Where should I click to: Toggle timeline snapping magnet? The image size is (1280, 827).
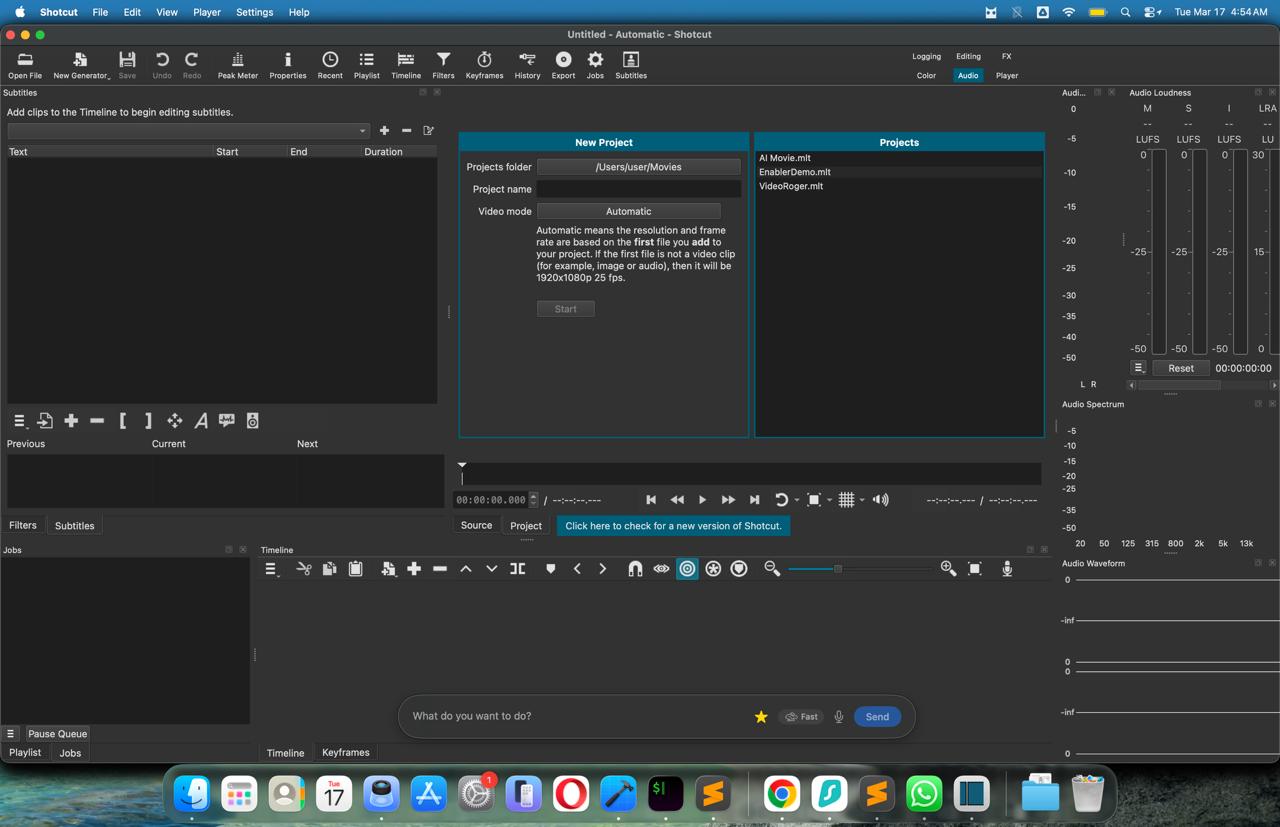tap(635, 569)
